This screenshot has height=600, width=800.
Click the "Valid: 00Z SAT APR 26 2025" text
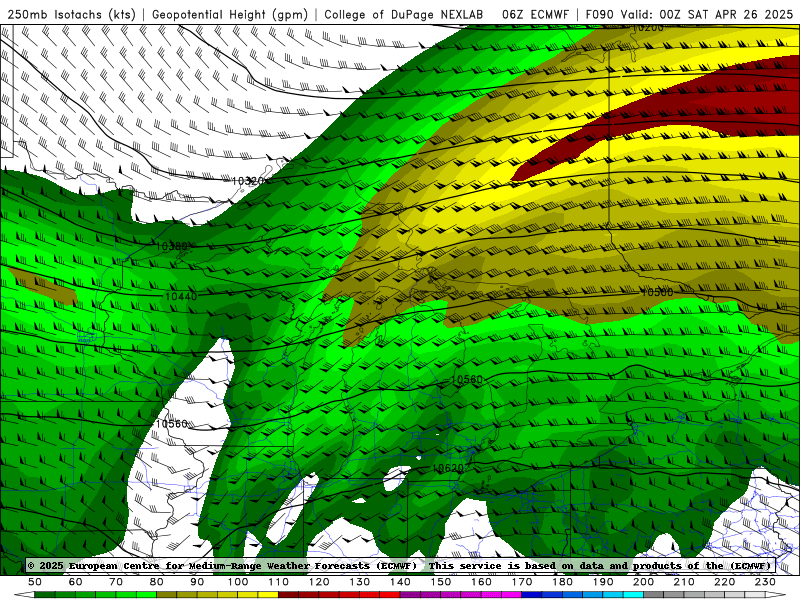pyautogui.click(x=707, y=14)
